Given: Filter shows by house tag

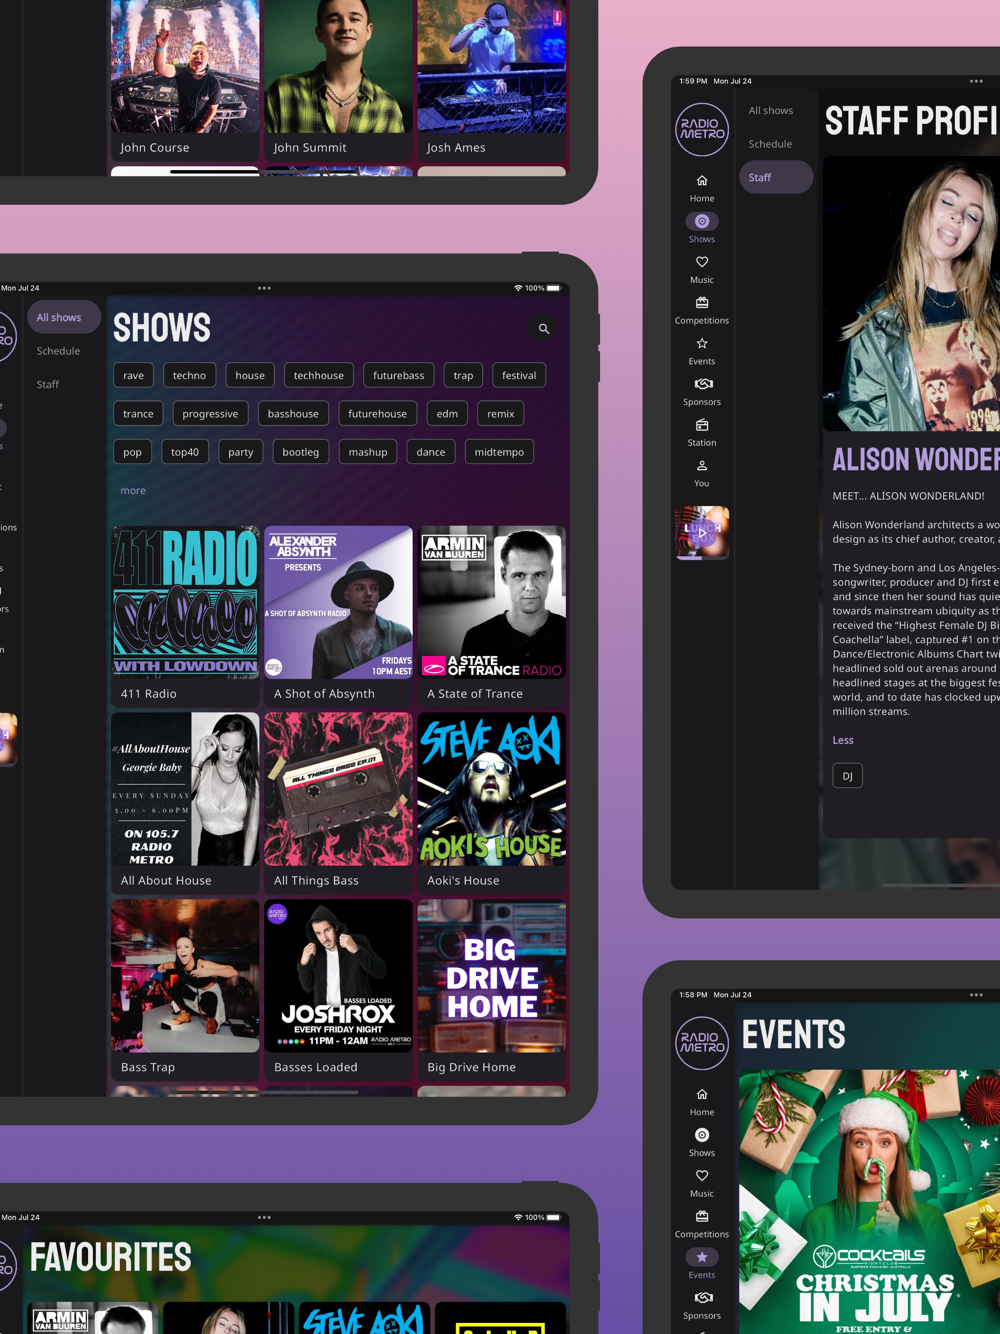Looking at the screenshot, I should [250, 376].
